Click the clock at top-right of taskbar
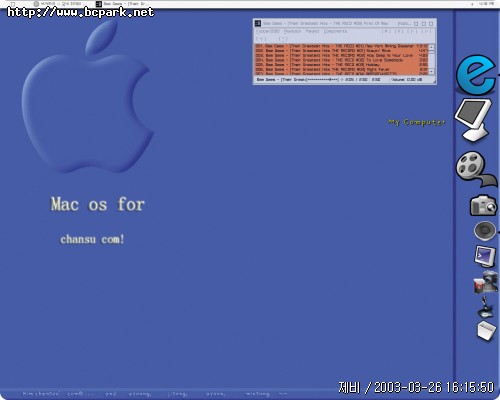The image size is (500, 400). (x=486, y=4)
